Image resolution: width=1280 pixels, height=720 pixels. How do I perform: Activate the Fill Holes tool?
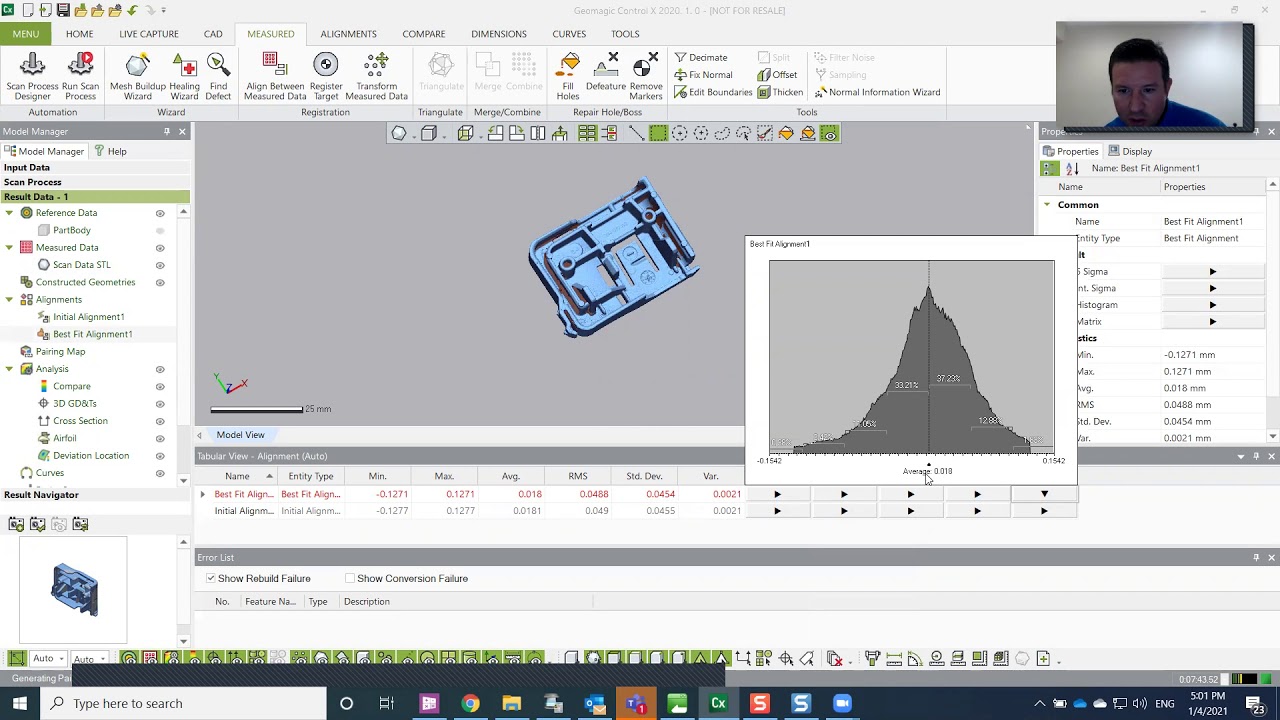click(x=568, y=77)
